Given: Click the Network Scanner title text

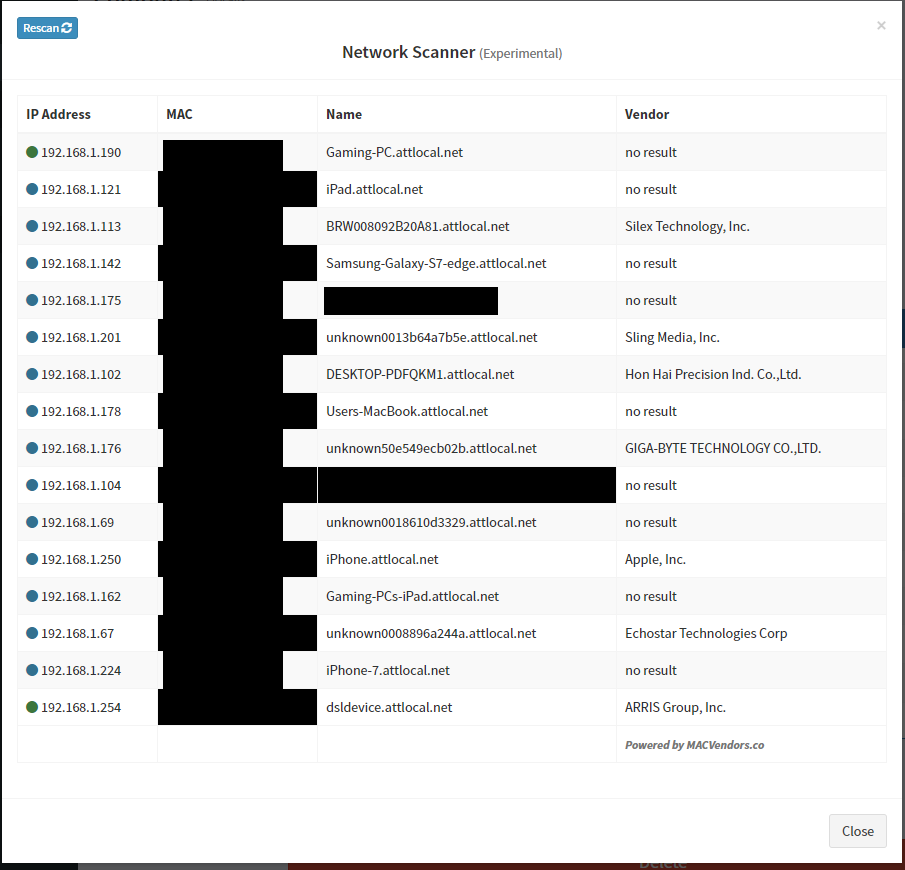Looking at the screenshot, I should click(x=409, y=52).
